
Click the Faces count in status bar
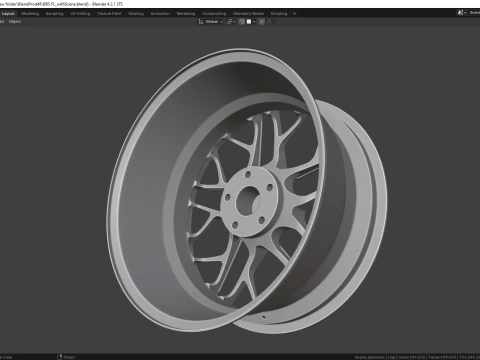click(x=442, y=357)
